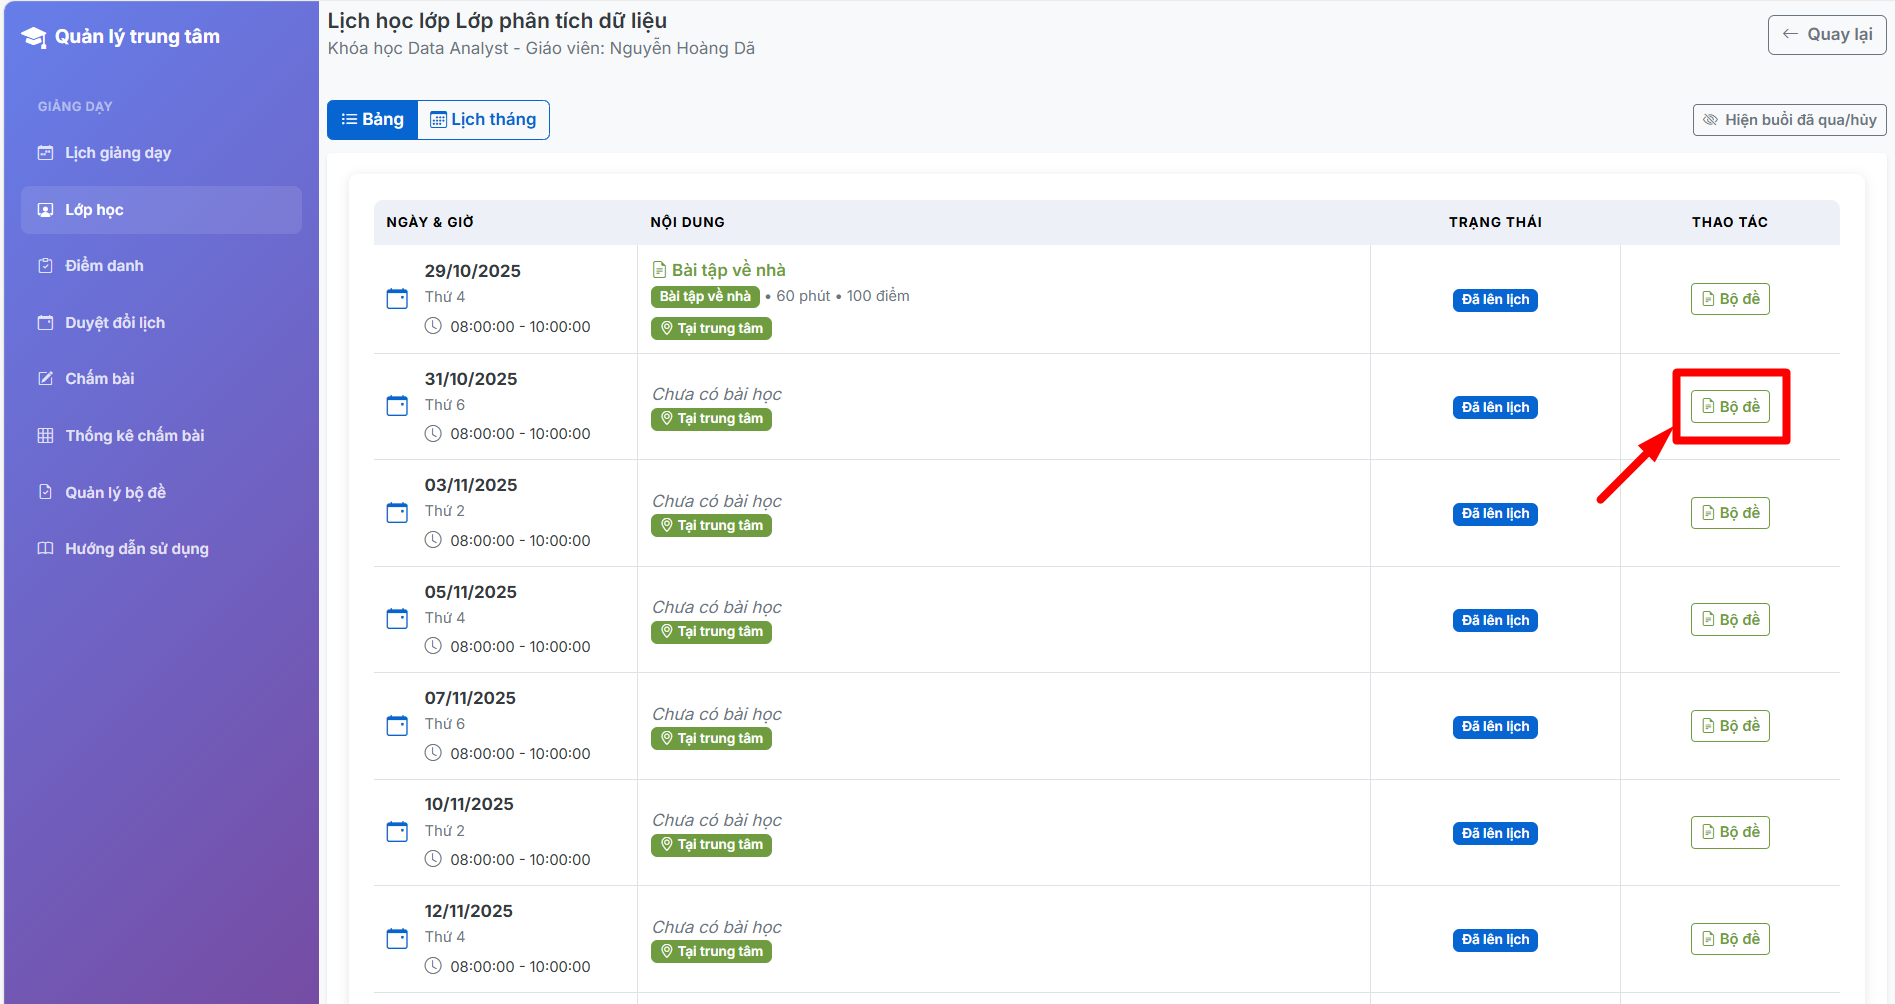
Task: Click the graduation cap logo icon
Action: (x=34, y=37)
